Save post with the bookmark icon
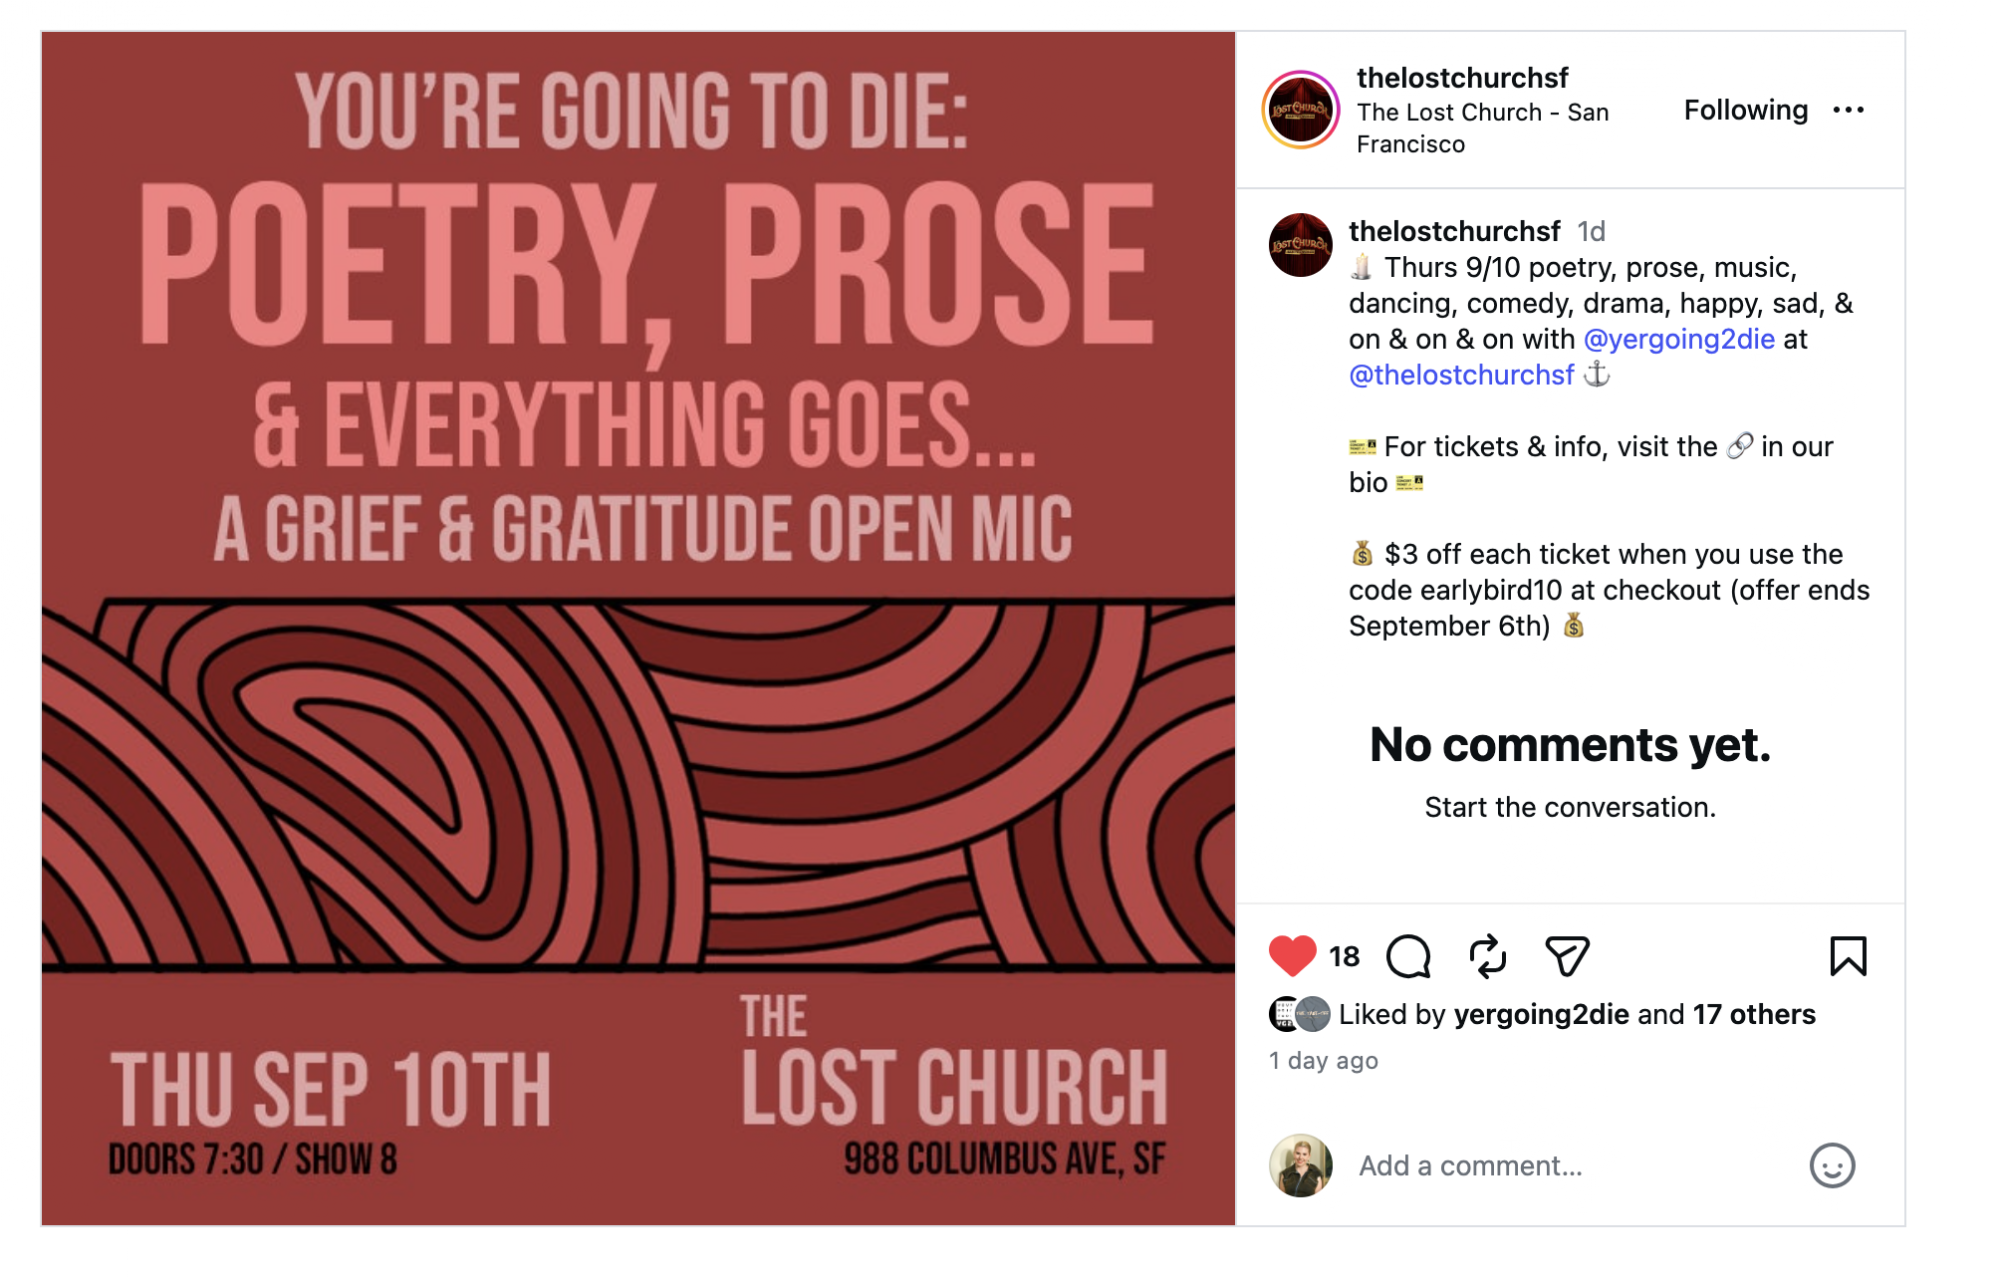 (x=1848, y=956)
